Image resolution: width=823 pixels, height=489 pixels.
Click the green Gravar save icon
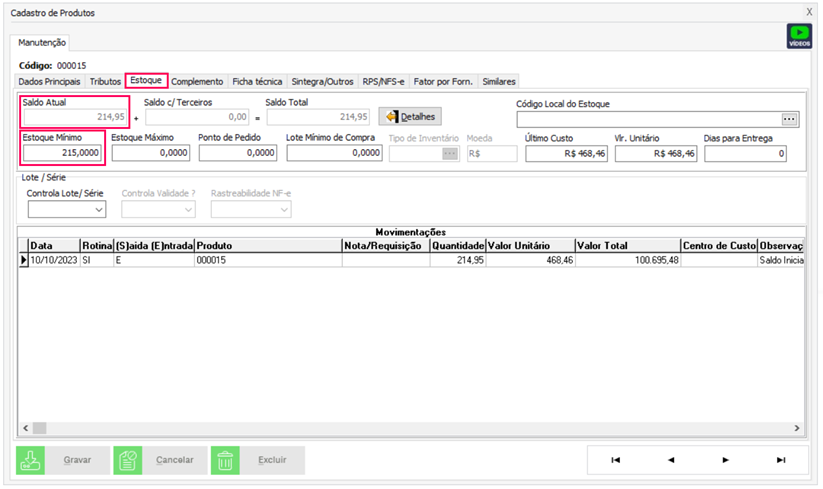[30, 460]
